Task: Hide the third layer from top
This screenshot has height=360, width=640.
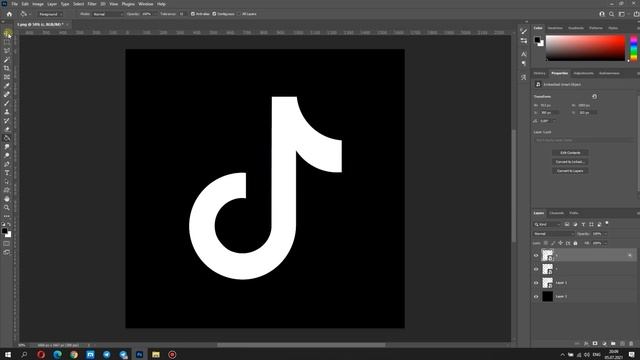Action: click(536, 283)
